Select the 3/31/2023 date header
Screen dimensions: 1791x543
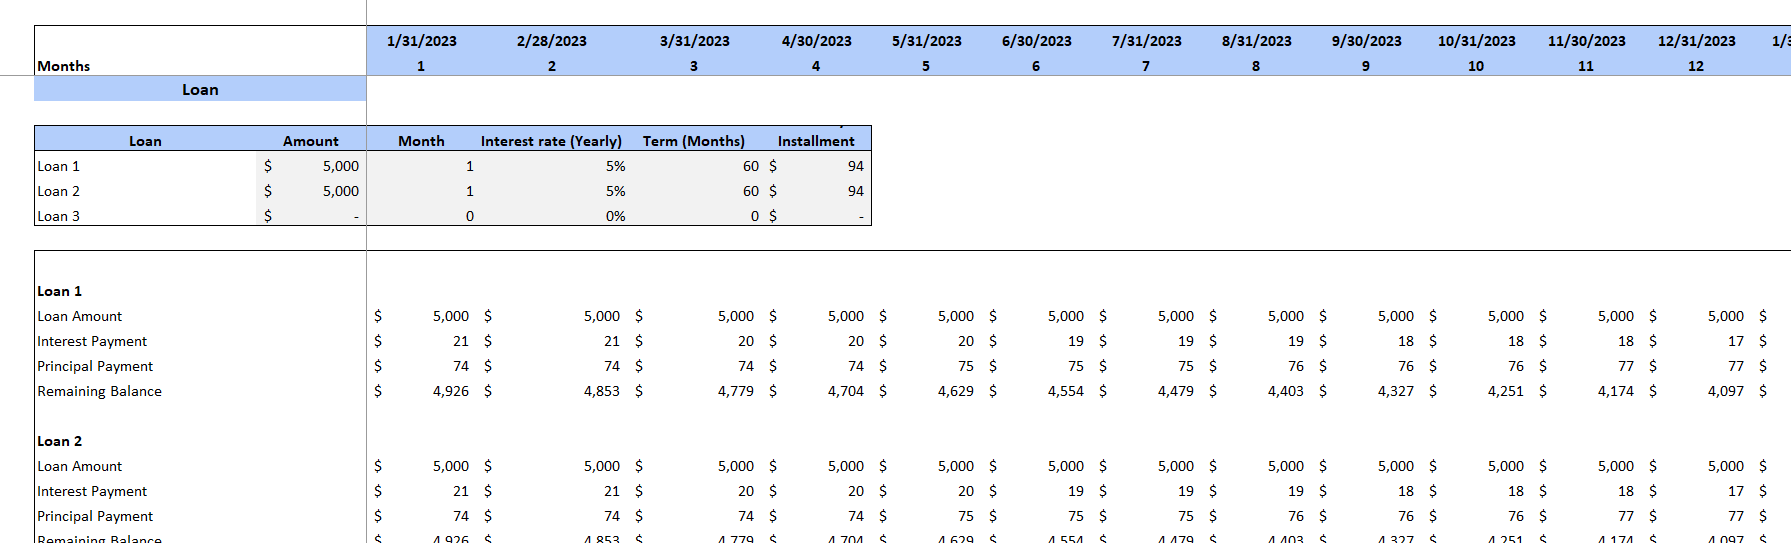(695, 41)
